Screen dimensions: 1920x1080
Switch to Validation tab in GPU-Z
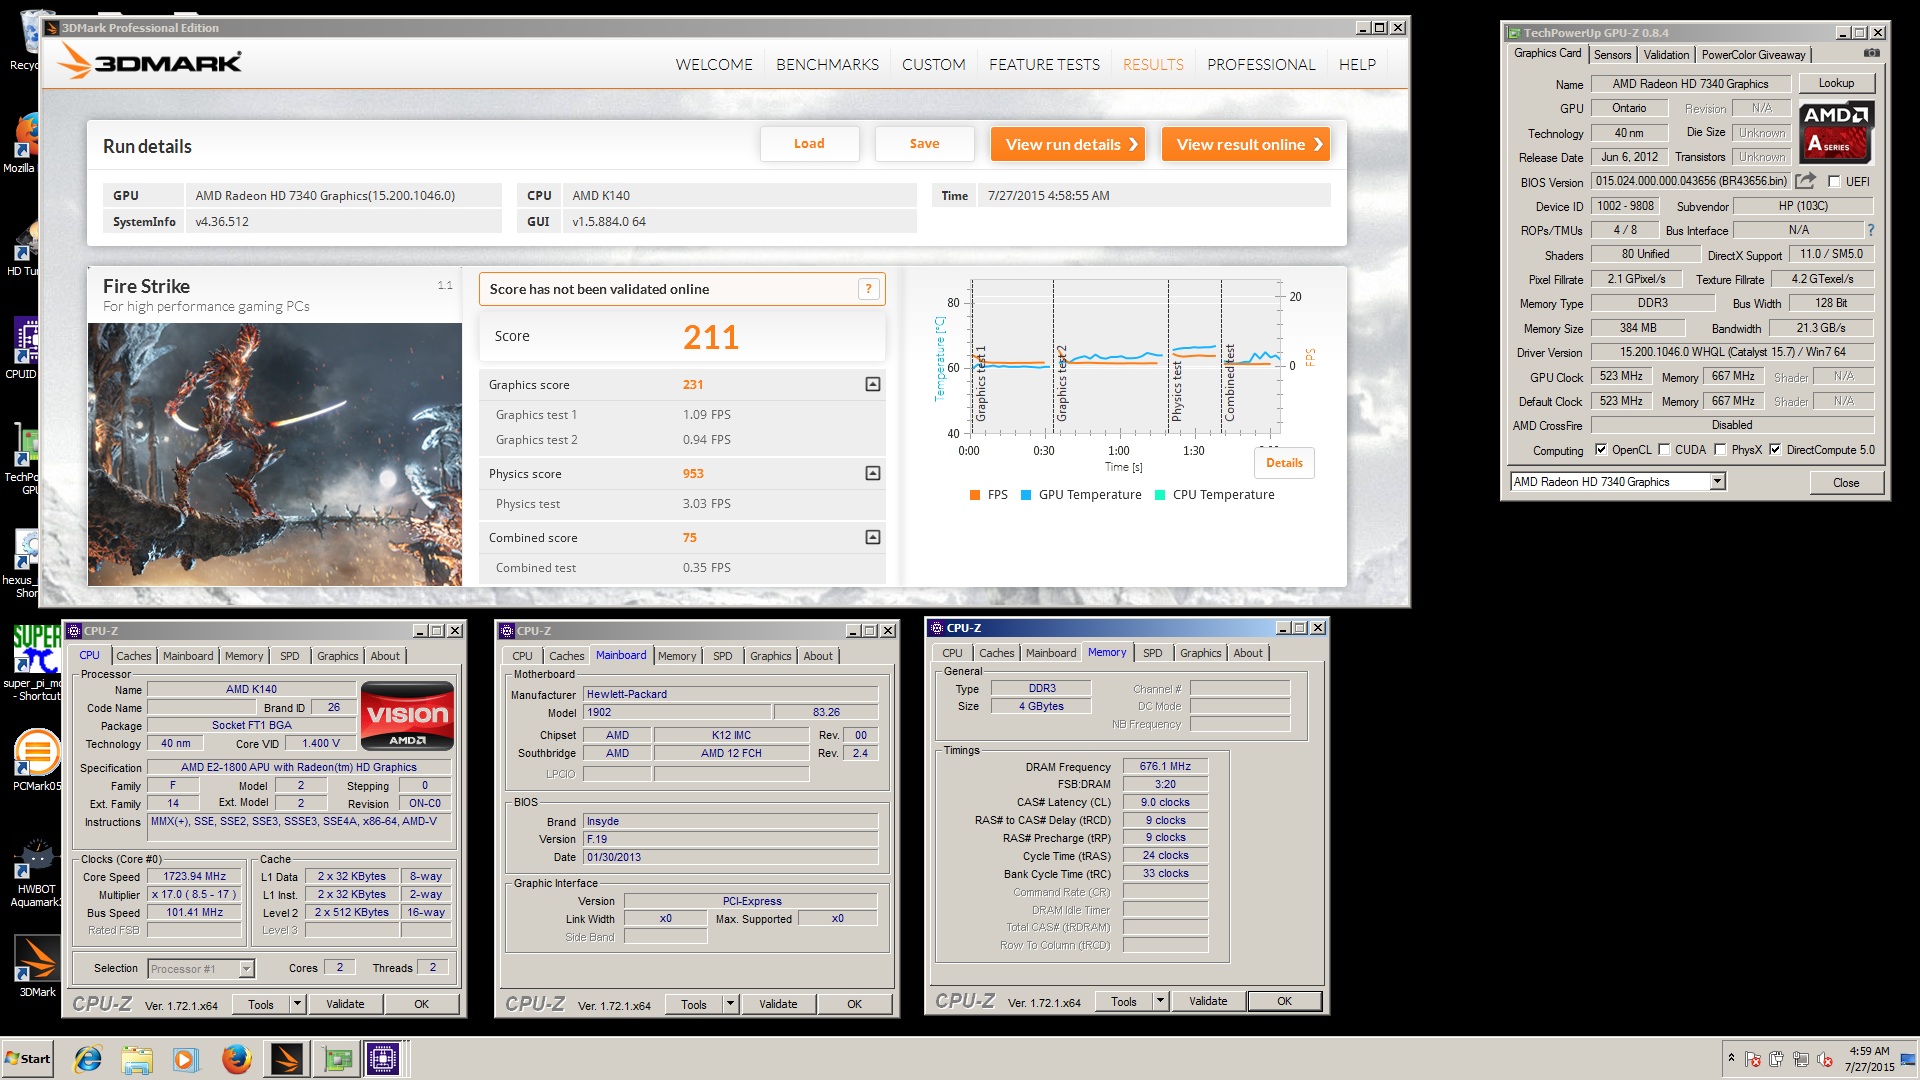pyautogui.click(x=1666, y=55)
